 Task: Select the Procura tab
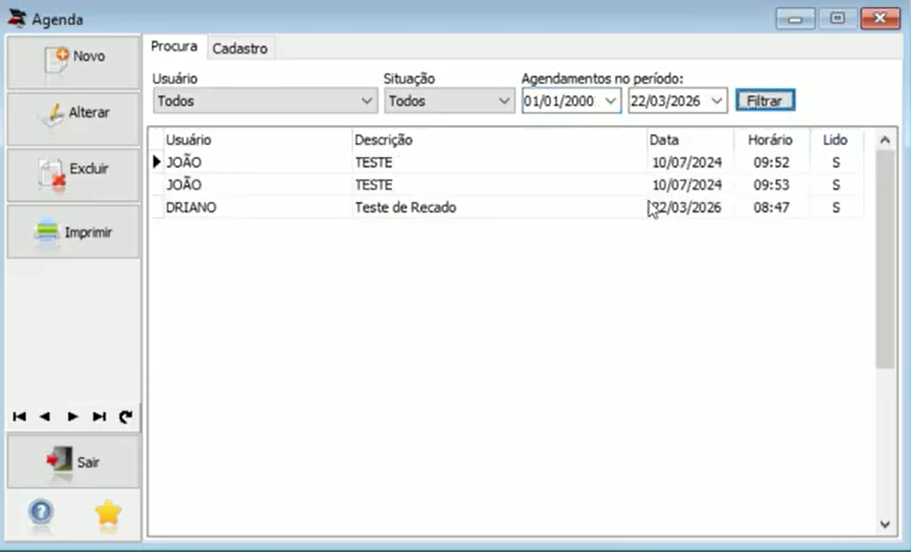coord(174,46)
